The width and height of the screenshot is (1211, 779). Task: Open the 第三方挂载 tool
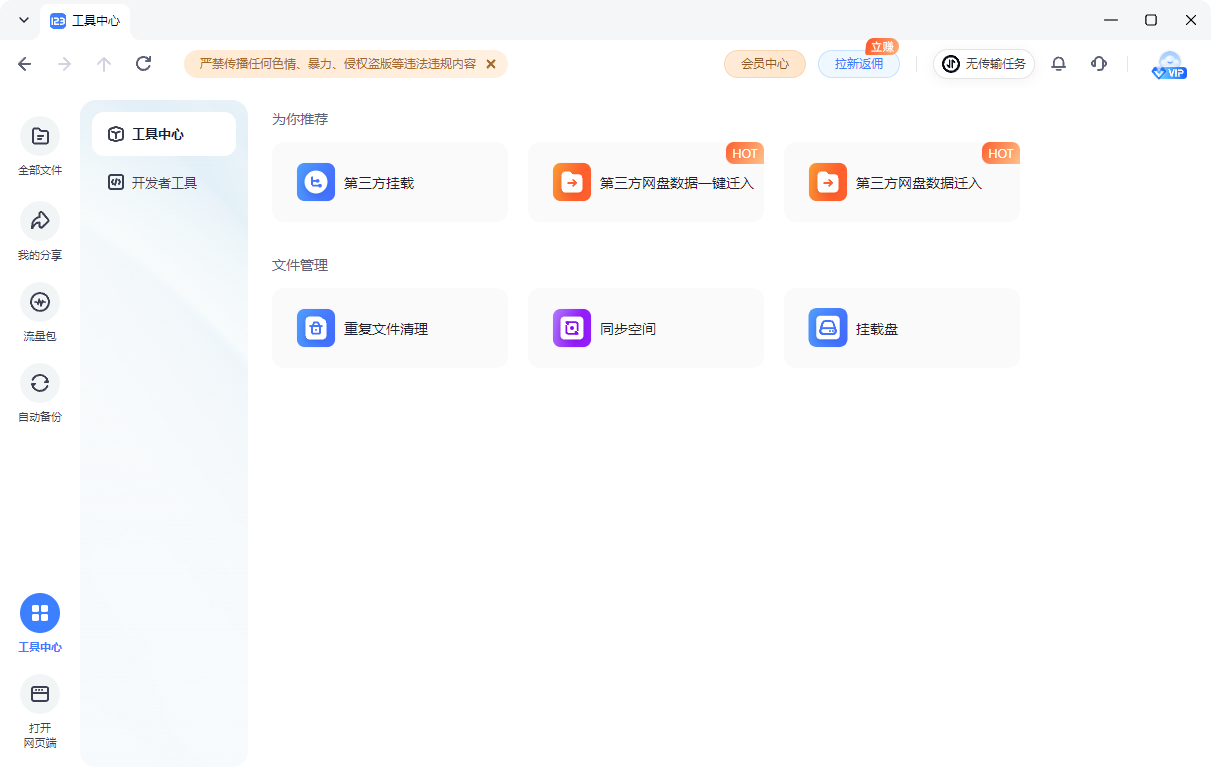tap(390, 182)
